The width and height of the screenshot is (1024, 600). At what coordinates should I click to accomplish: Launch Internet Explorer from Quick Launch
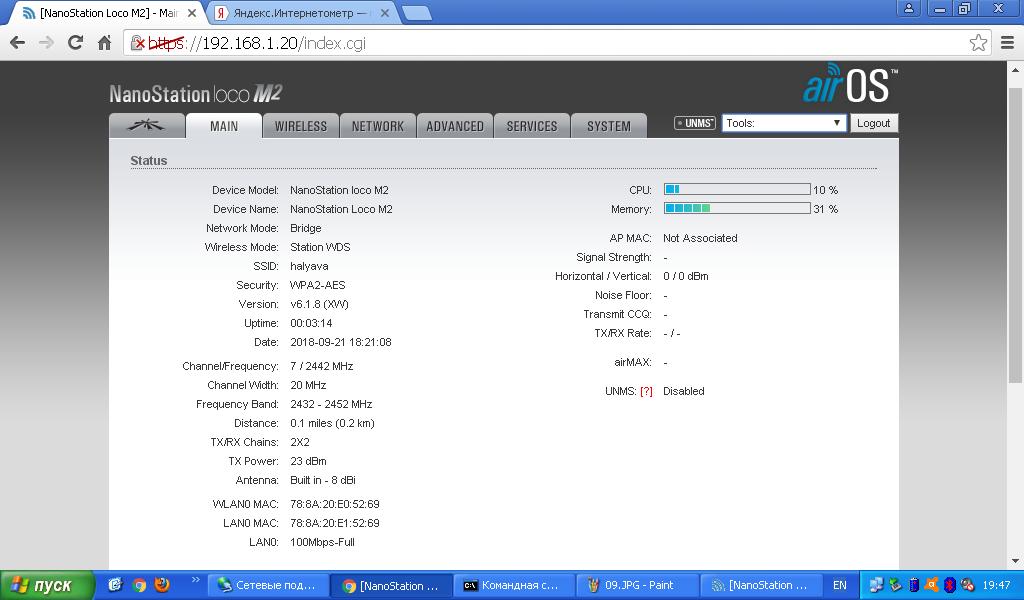tap(116, 585)
